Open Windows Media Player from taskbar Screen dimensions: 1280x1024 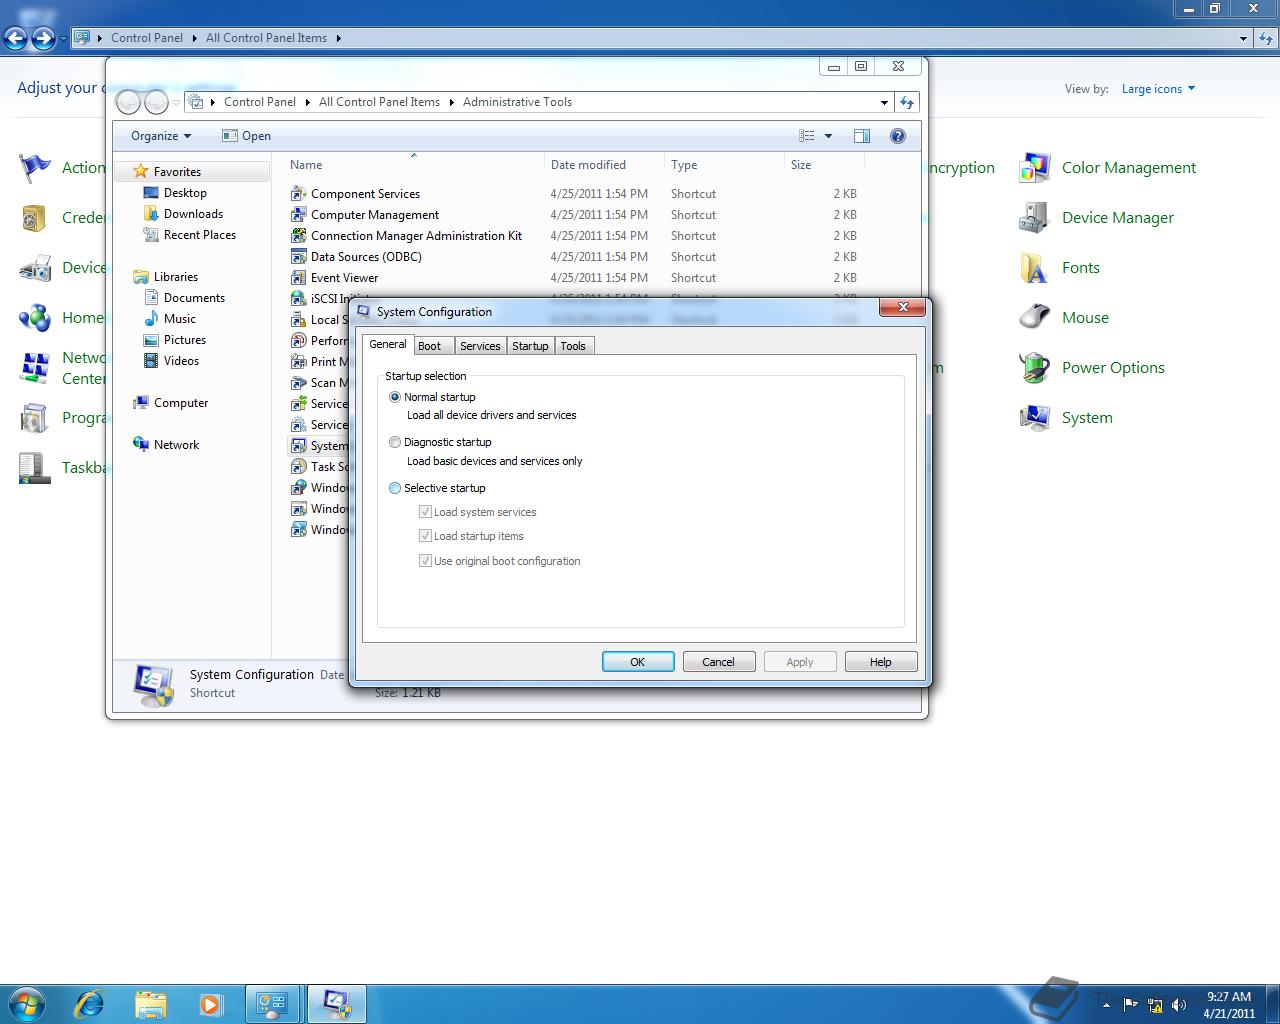(x=211, y=1004)
